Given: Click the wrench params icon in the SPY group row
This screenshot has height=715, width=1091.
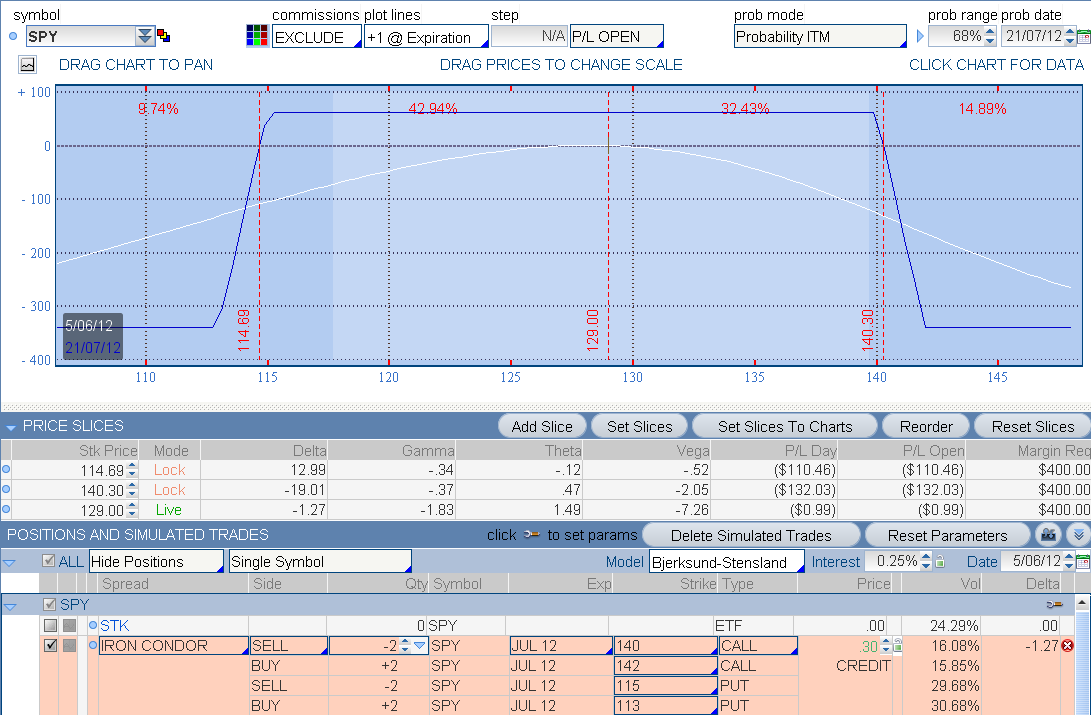Looking at the screenshot, I should click(x=1055, y=604).
